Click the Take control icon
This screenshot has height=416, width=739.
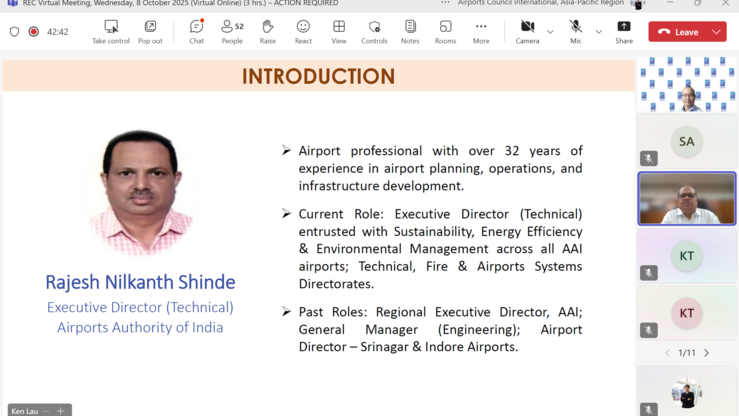pos(111,31)
